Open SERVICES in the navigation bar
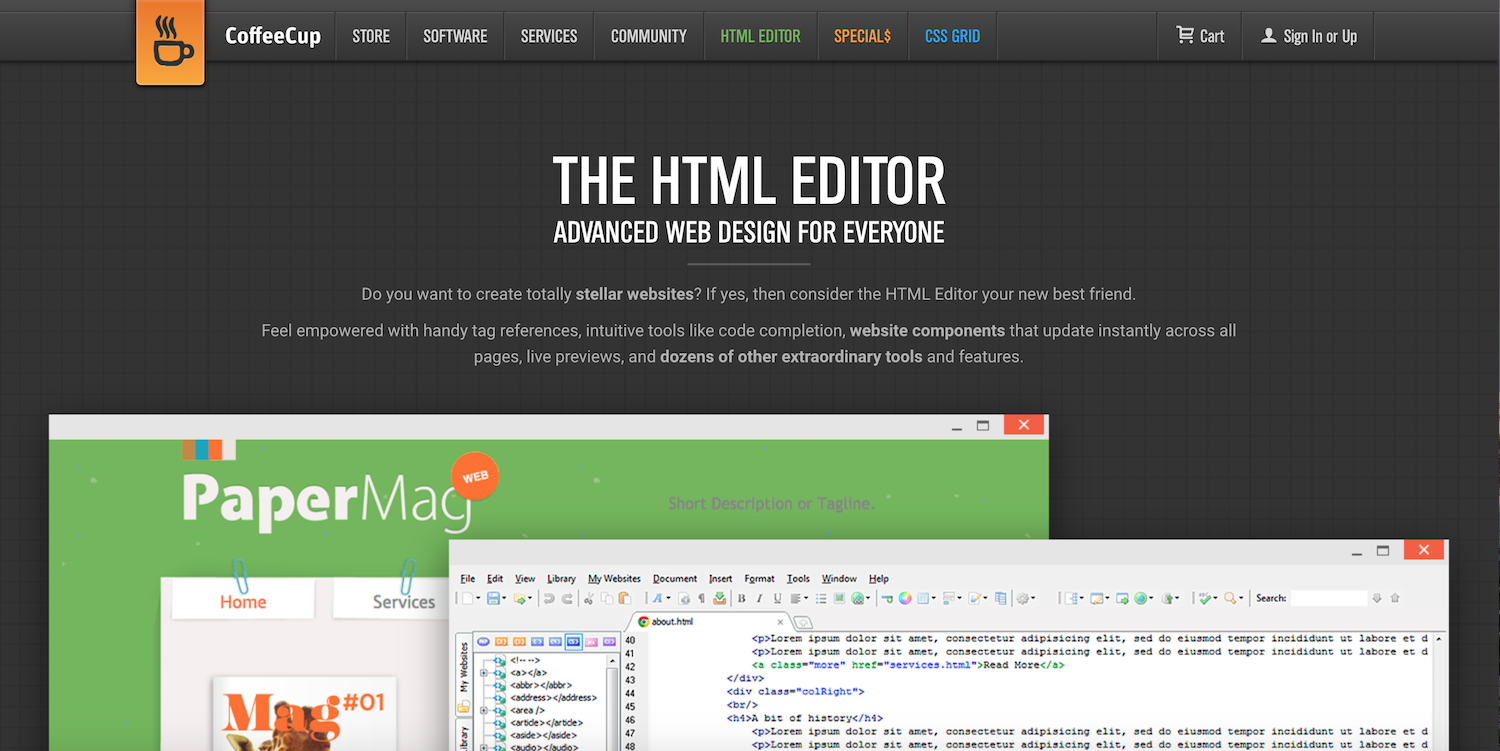The image size is (1500, 751). [549, 36]
